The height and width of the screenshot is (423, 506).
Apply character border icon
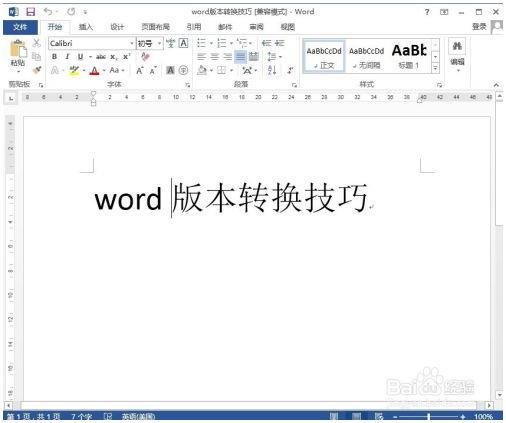tap(183, 43)
